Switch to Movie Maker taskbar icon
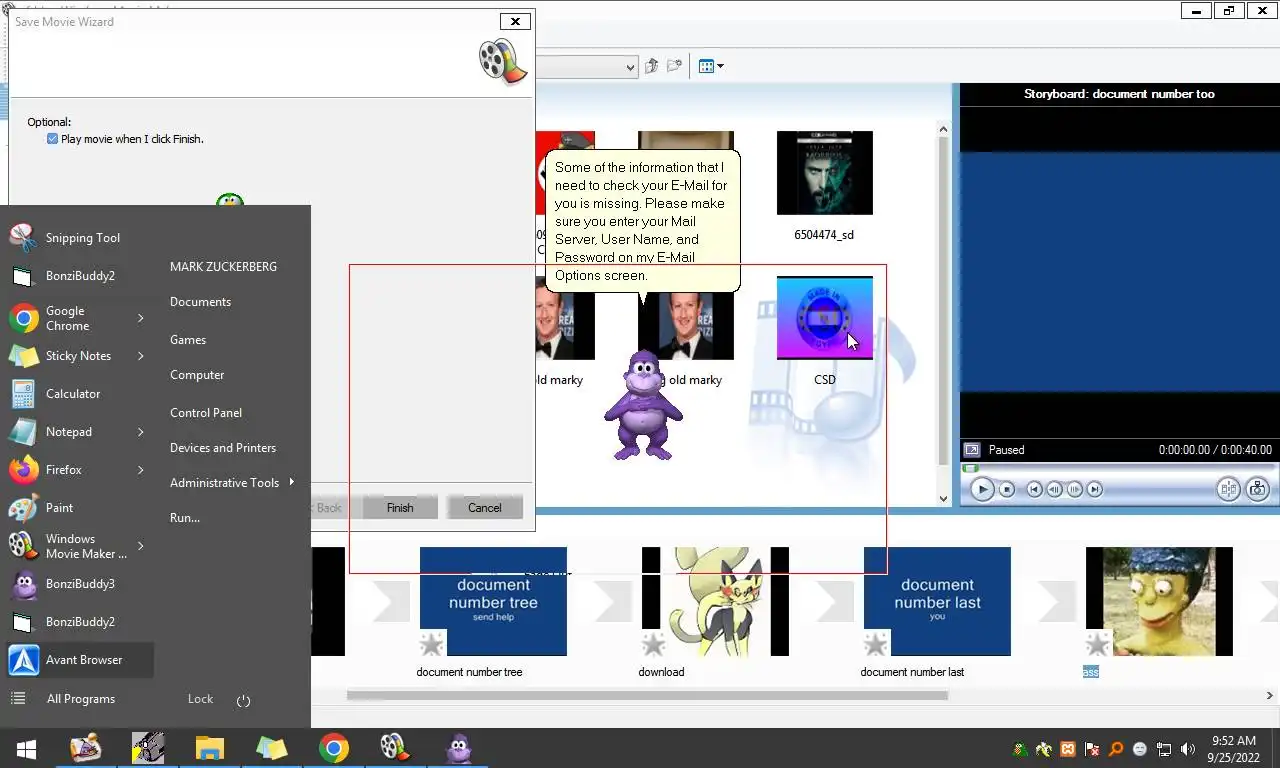This screenshot has width=1280, height=768. pyautogui.click(x=393, y=748)
